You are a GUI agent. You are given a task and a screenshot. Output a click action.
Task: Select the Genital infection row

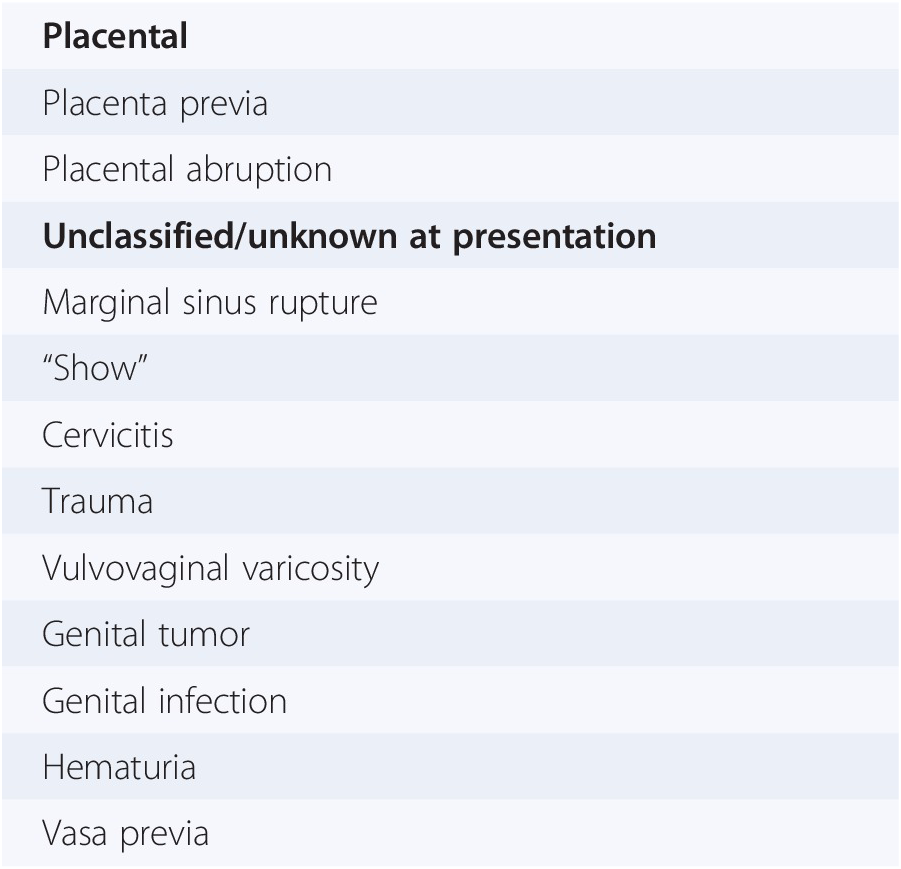click(450, 700)
